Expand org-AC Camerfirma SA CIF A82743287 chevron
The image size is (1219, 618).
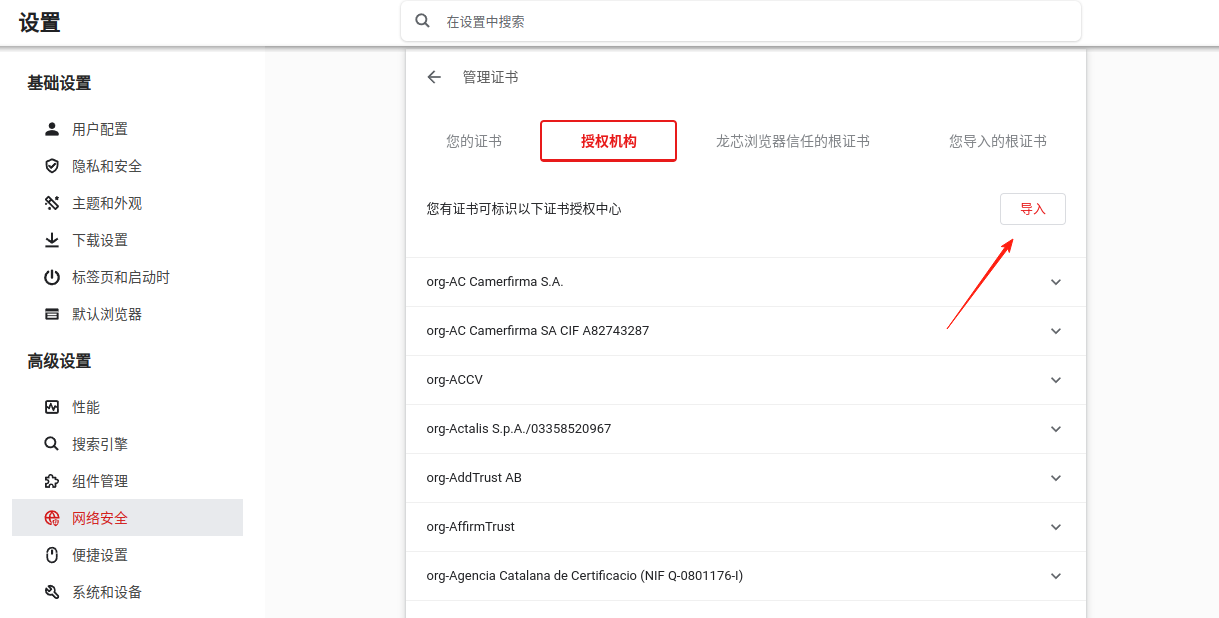point(1056,331)
